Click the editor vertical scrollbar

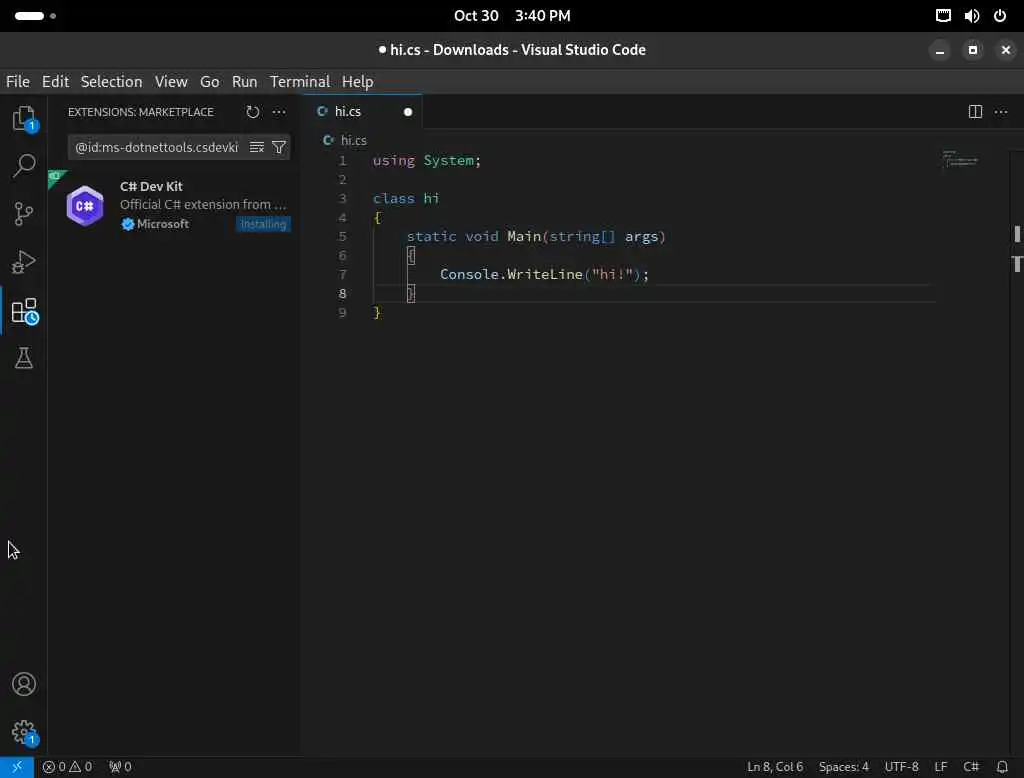pyautogui.click(x=1016, y=451)
